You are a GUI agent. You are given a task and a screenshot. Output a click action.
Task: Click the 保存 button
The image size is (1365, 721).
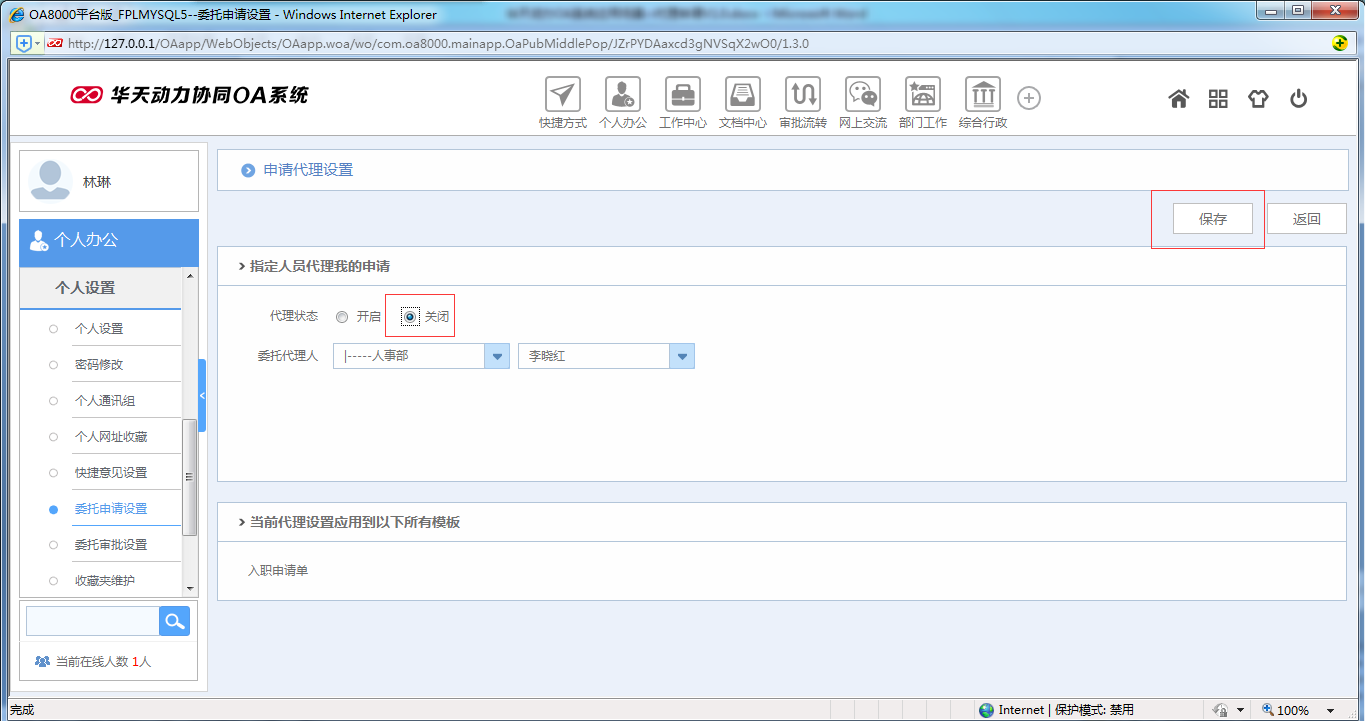[x=1213, y=219]
